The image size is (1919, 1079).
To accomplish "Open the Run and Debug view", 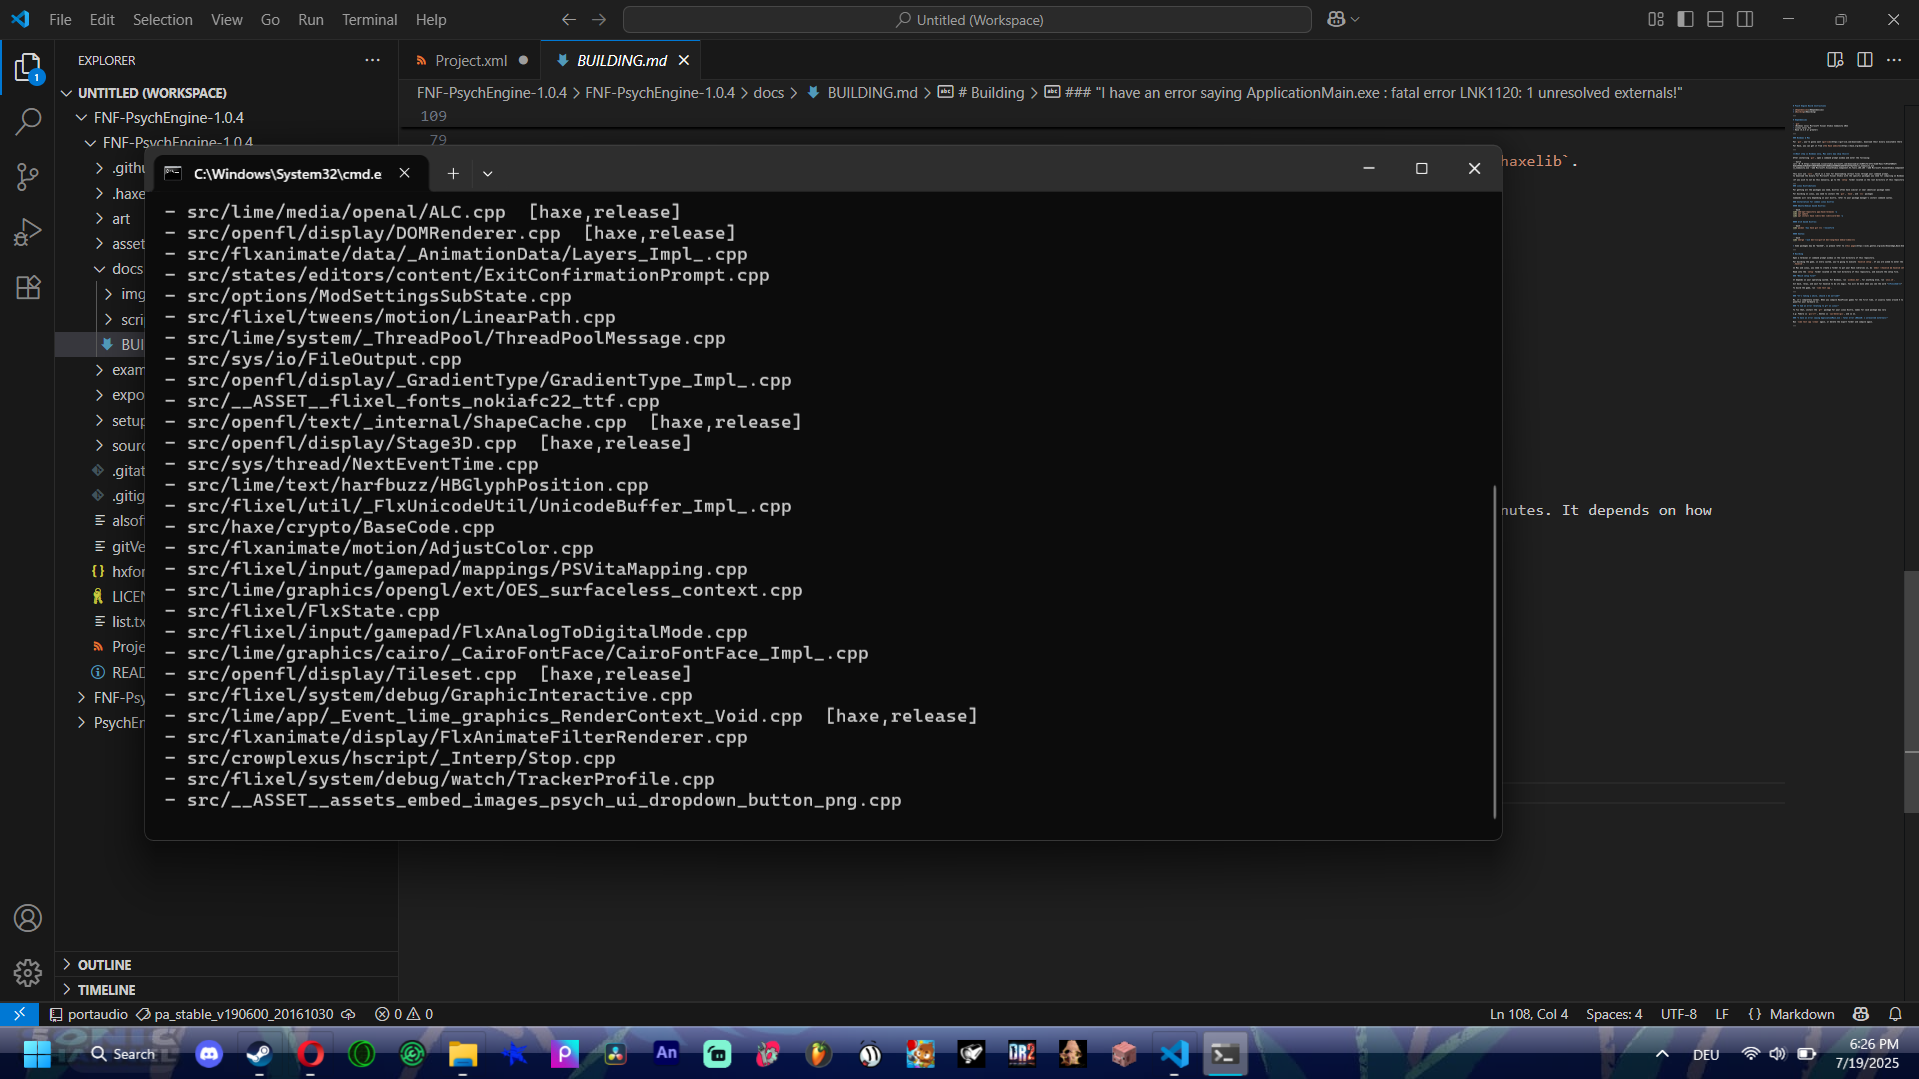I will (28, 232).
